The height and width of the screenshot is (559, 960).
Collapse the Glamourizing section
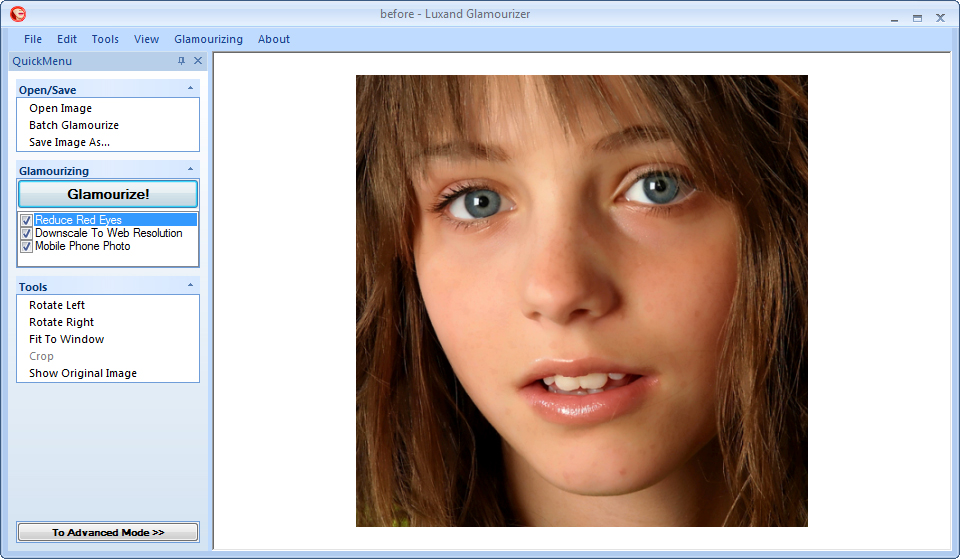coord(191,170)
